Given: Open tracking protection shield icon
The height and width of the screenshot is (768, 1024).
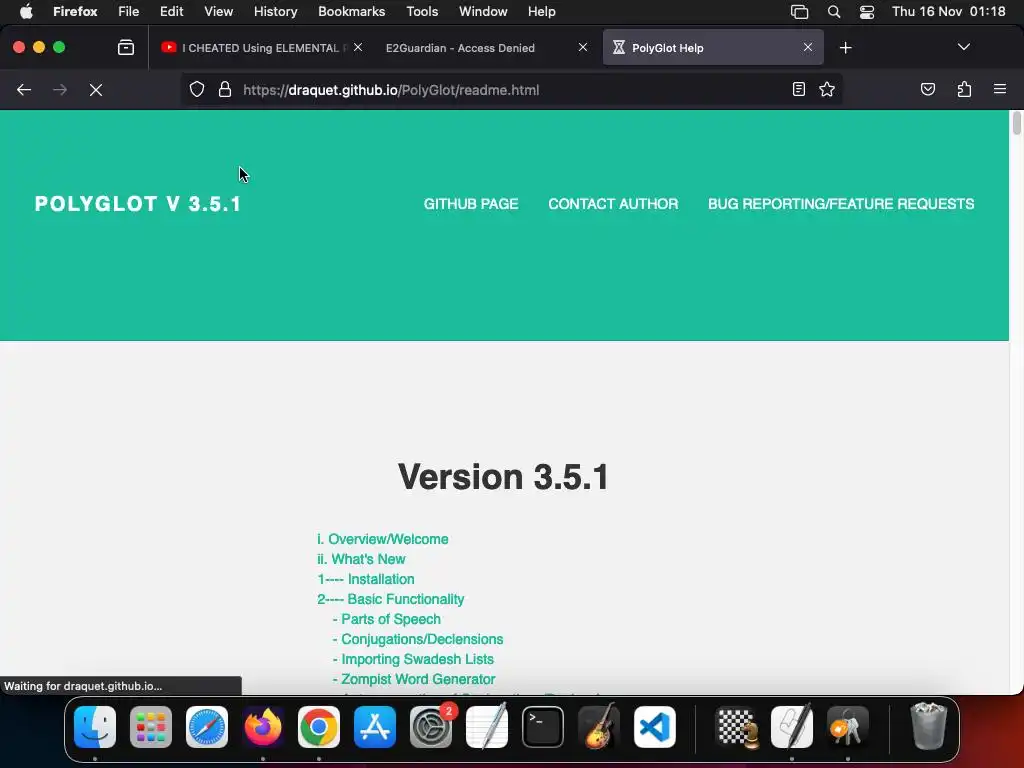Looking at the screenshot, I should [197, 89].
